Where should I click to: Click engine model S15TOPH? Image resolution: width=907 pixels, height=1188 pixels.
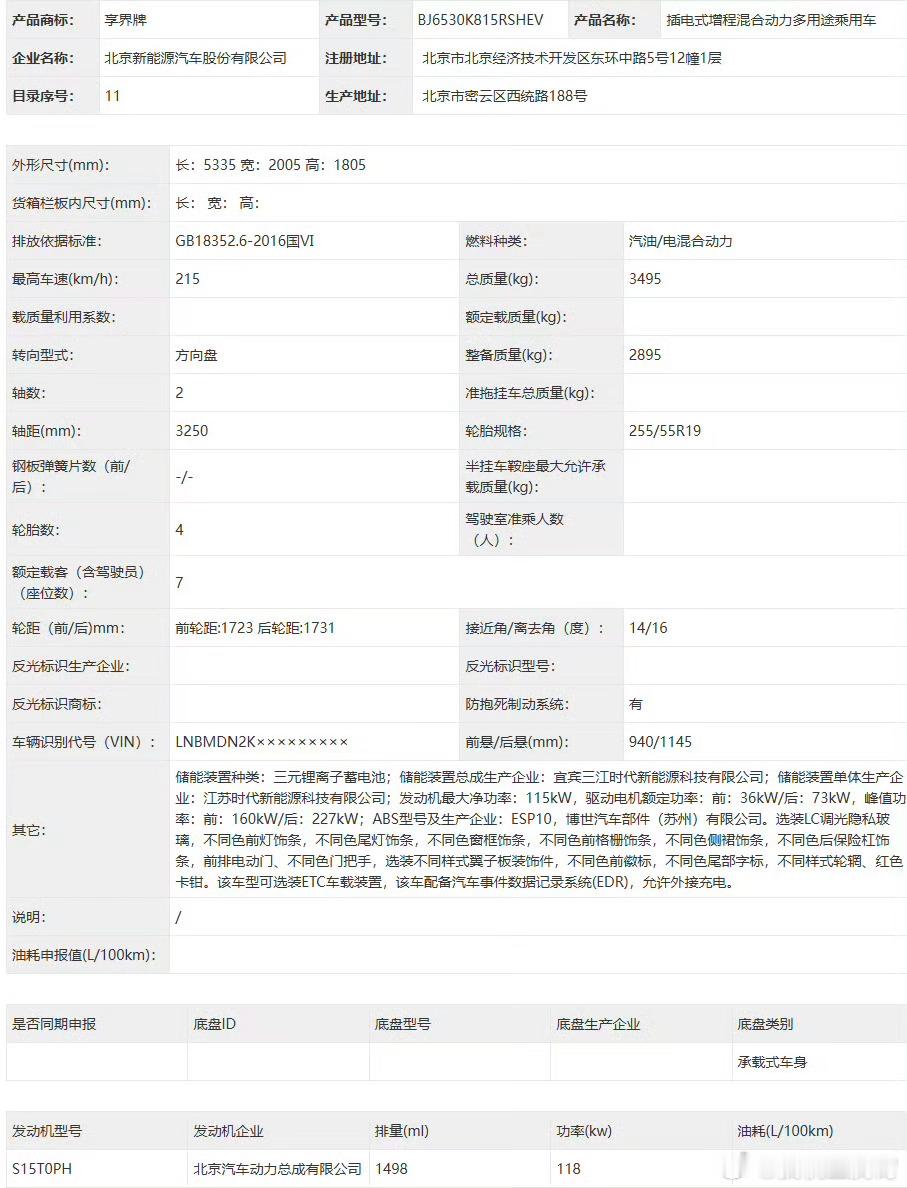point(42,1169)
